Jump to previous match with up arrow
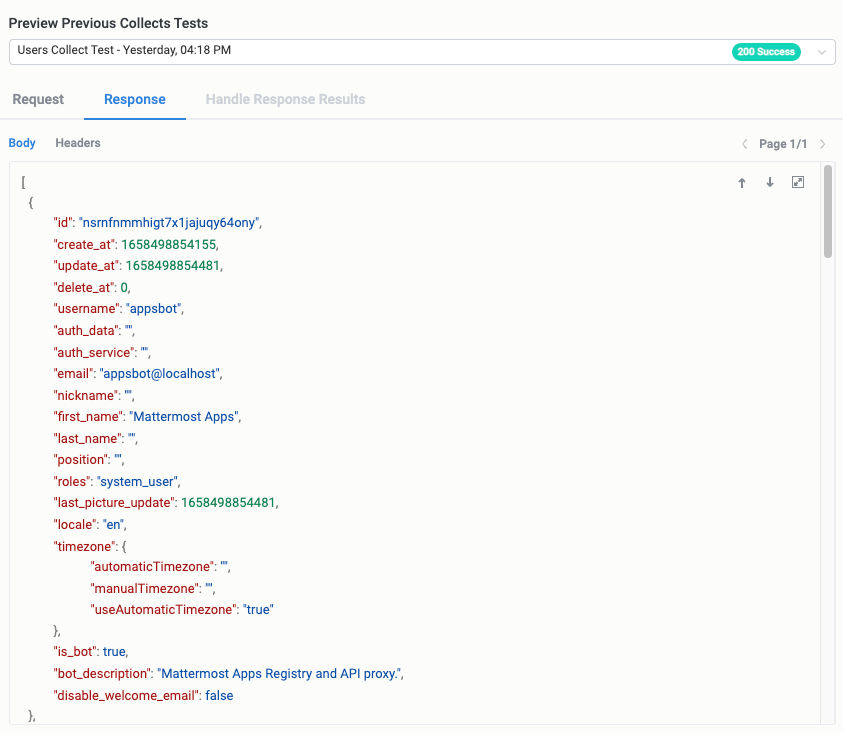 tap(742, 183)
